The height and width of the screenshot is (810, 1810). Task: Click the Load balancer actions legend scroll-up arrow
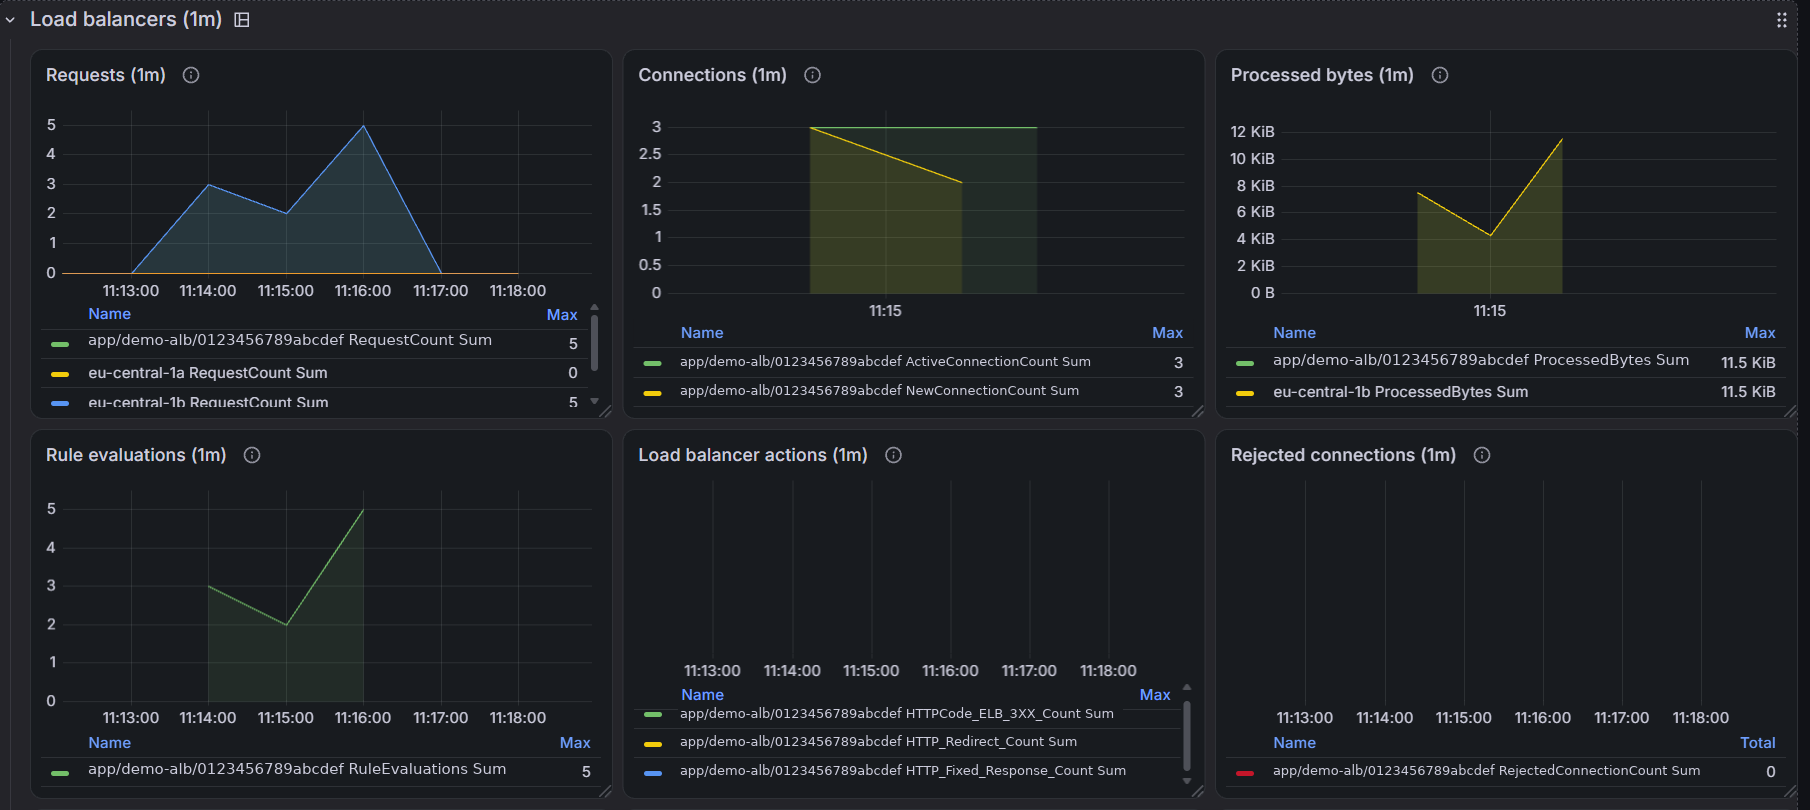tap(1187, 688)
